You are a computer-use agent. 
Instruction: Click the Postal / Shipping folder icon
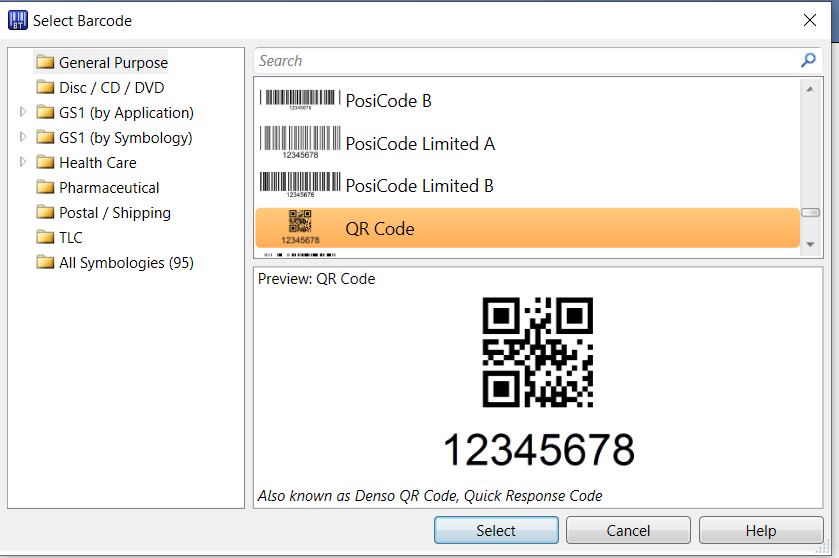(45, 212)
